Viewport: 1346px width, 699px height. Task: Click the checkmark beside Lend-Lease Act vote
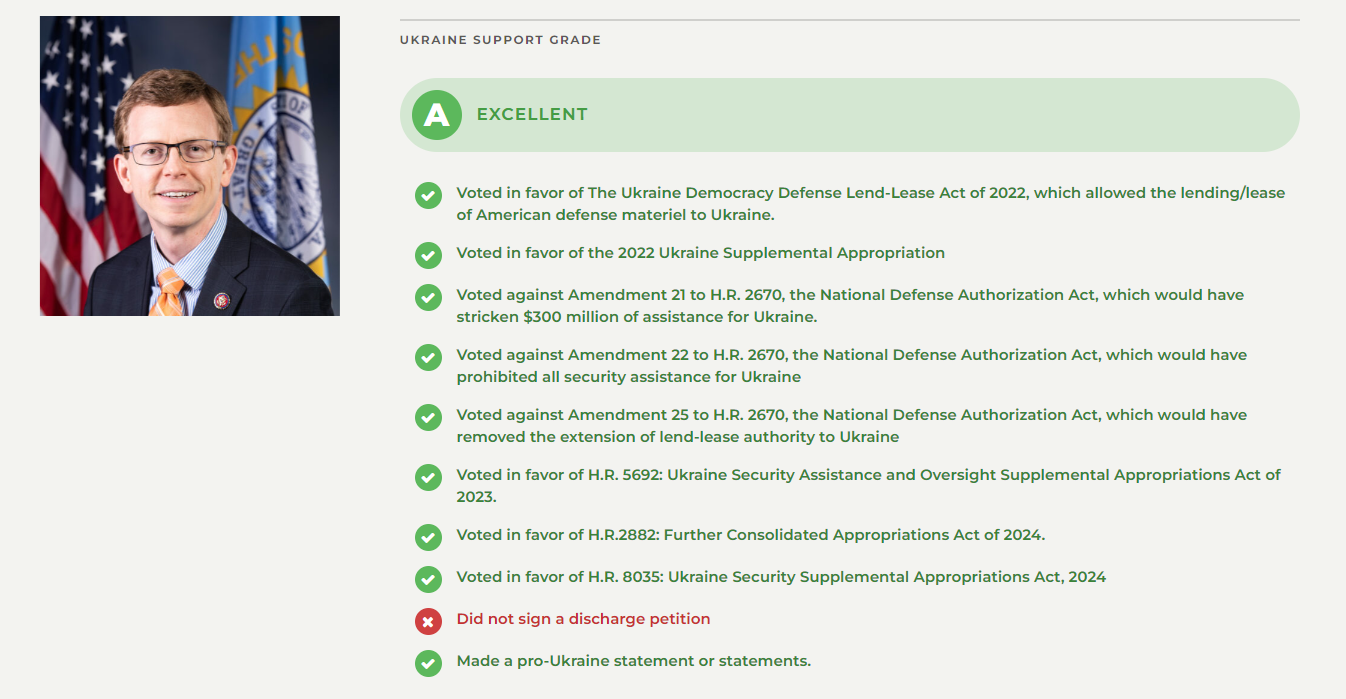coord(428,196)
